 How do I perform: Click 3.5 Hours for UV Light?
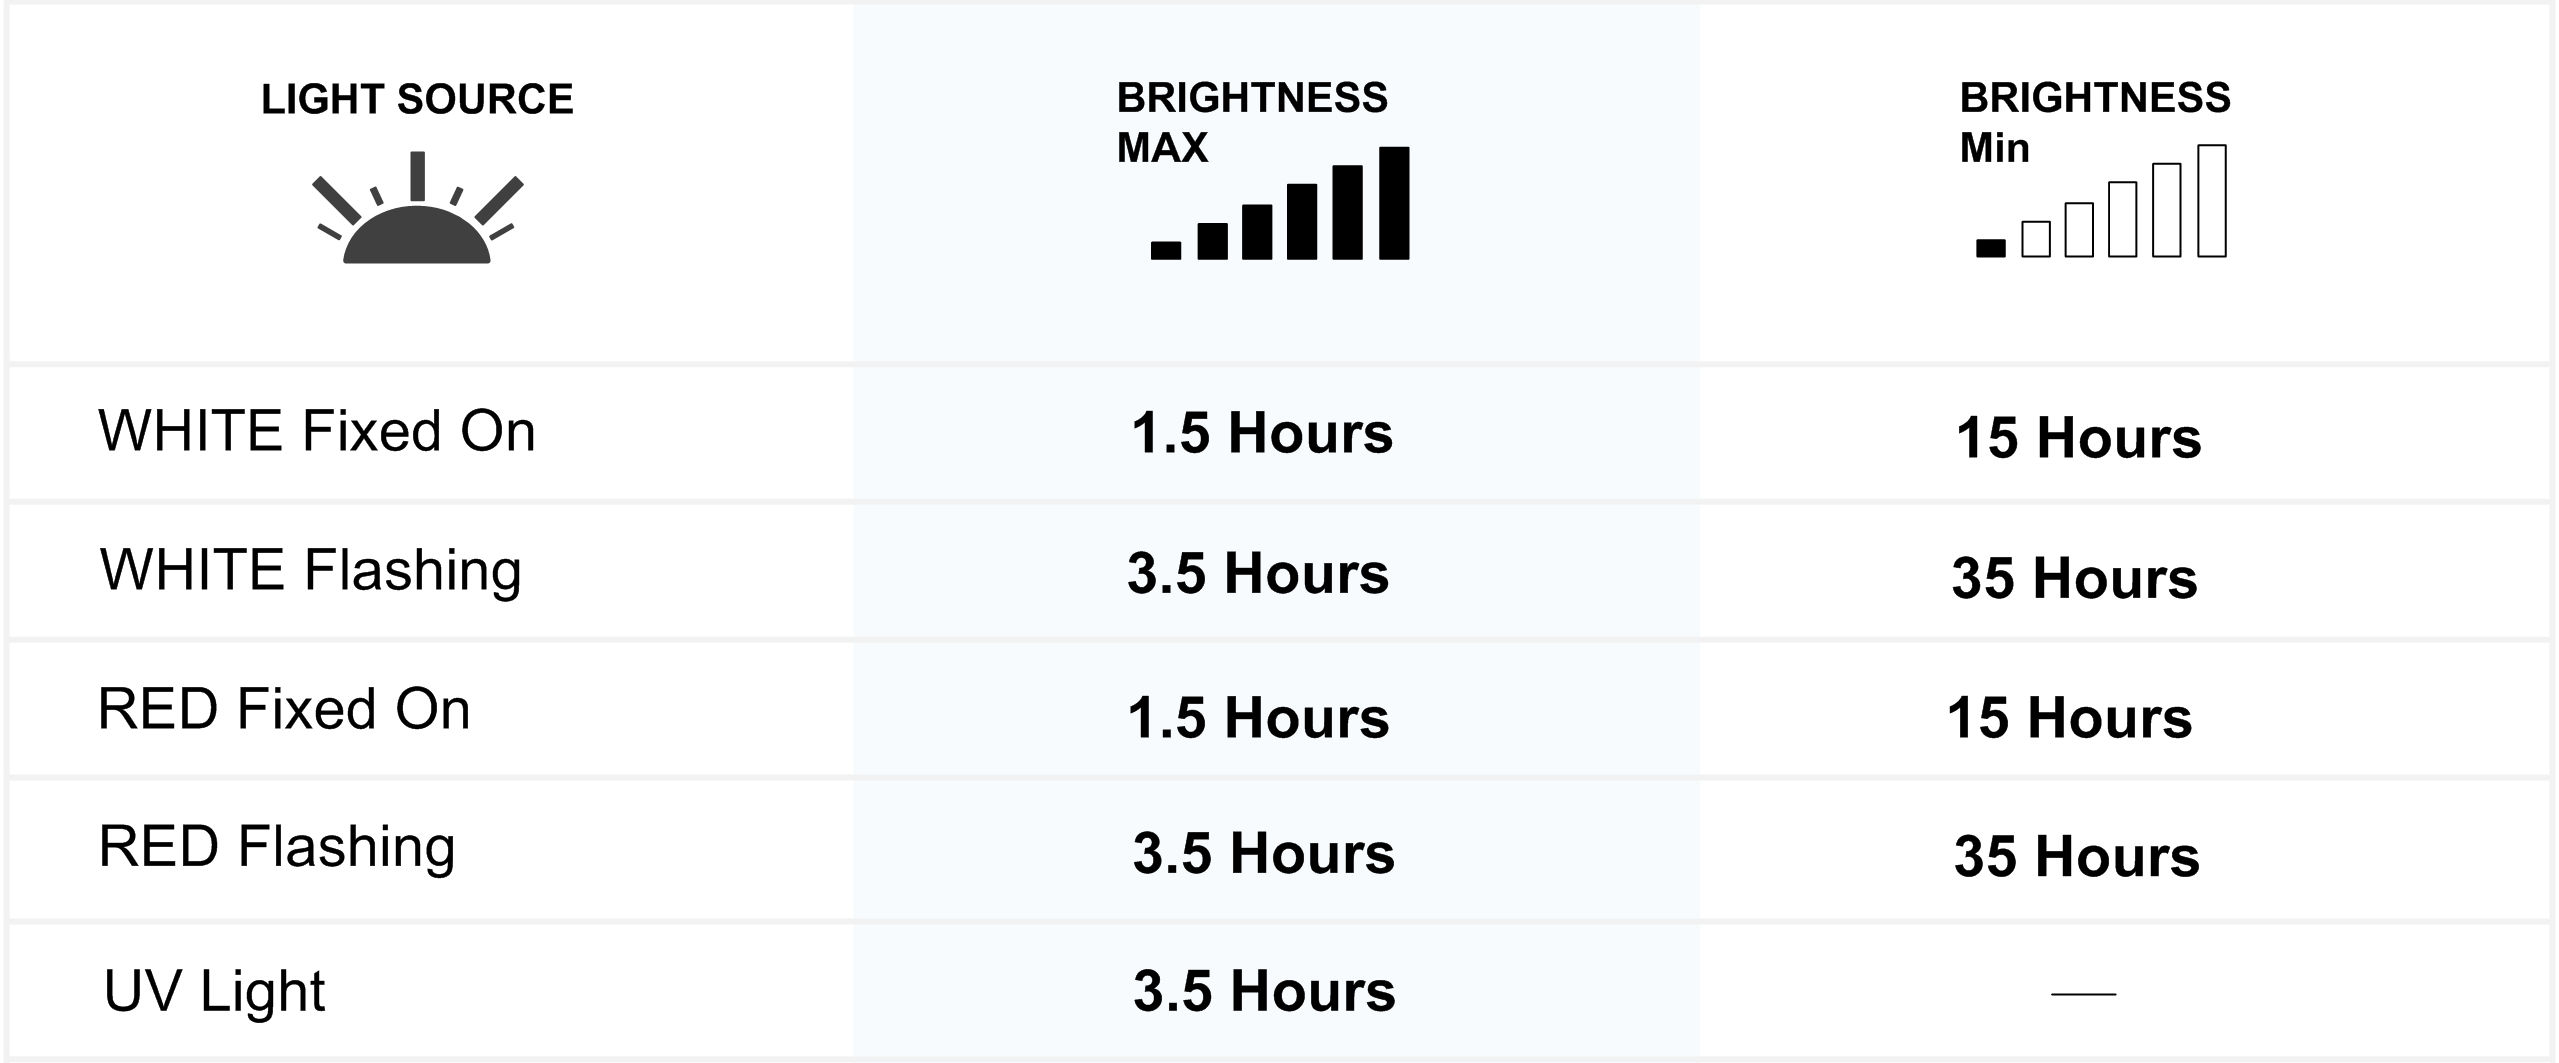coord(1264,991)
